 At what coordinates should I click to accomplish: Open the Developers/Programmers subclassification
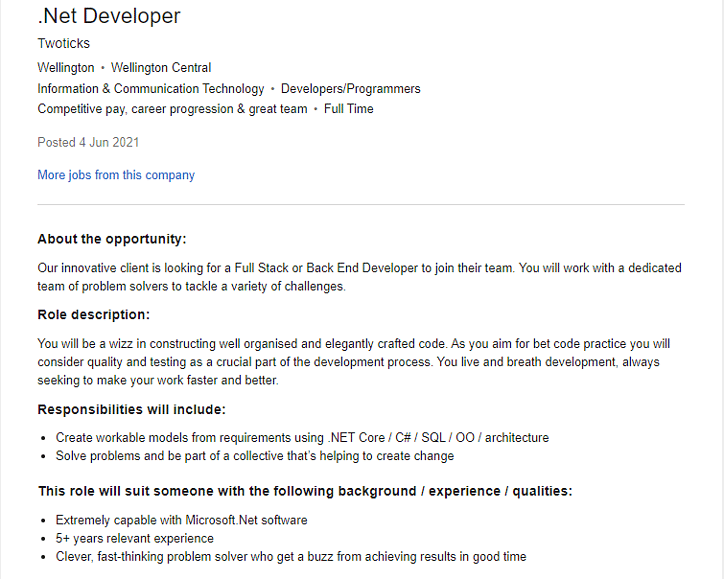350,89
